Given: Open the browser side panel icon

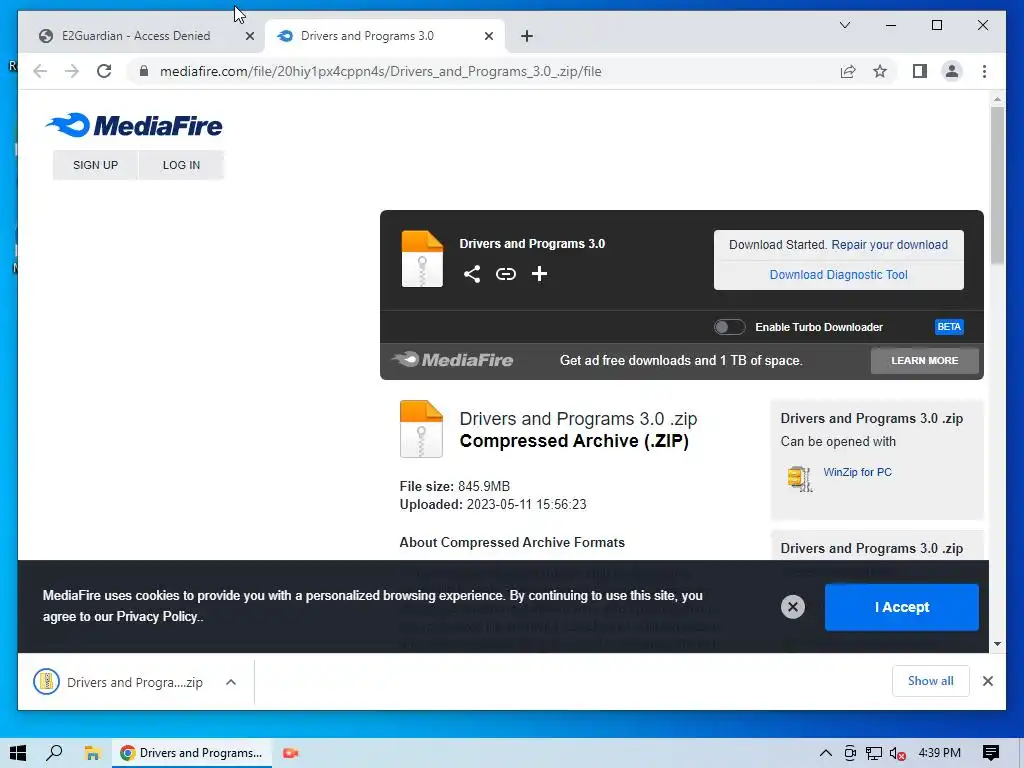Looking at the screenshot, I should click(920, 71).
